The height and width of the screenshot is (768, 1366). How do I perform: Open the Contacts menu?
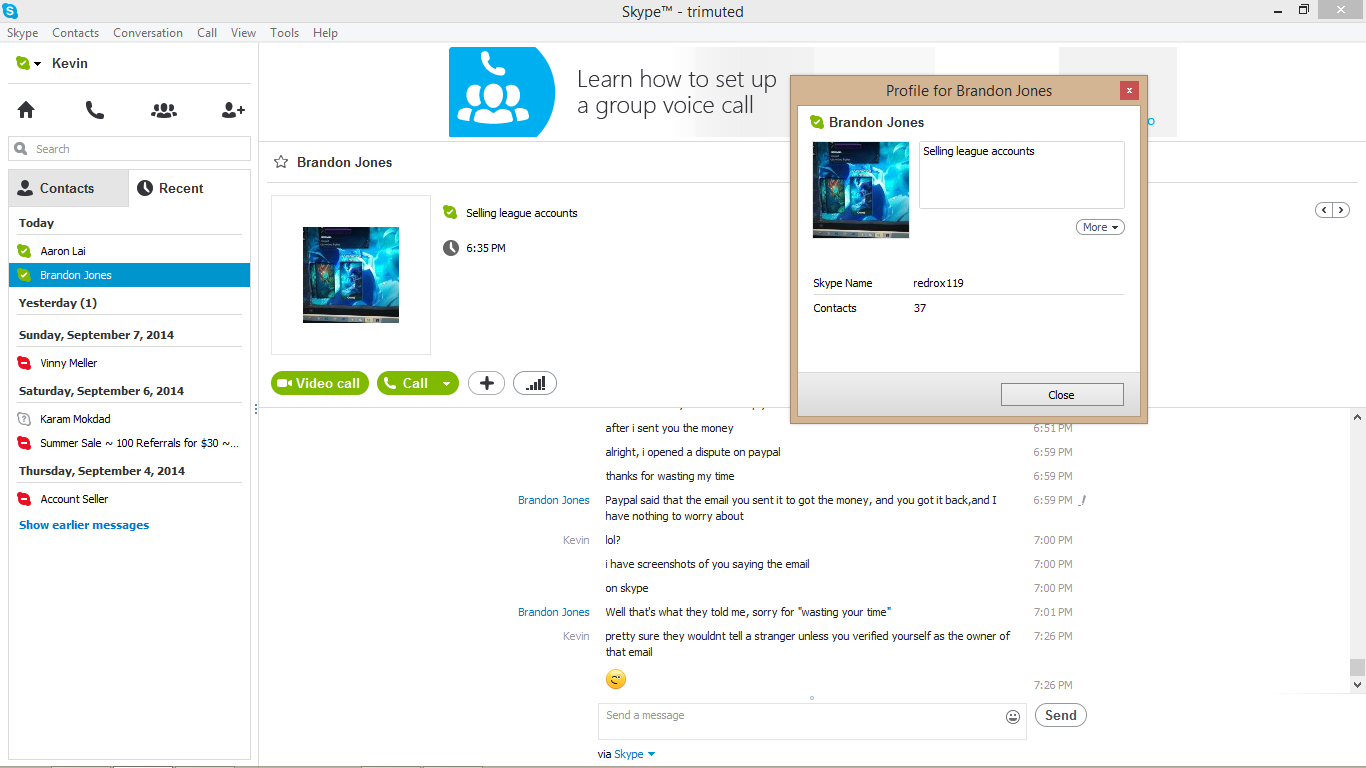[76, 33]
